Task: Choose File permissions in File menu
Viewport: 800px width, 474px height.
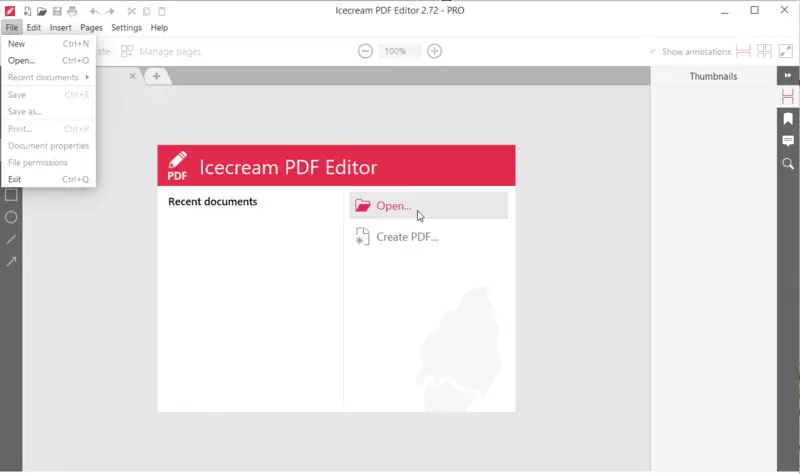Action: 48,162
